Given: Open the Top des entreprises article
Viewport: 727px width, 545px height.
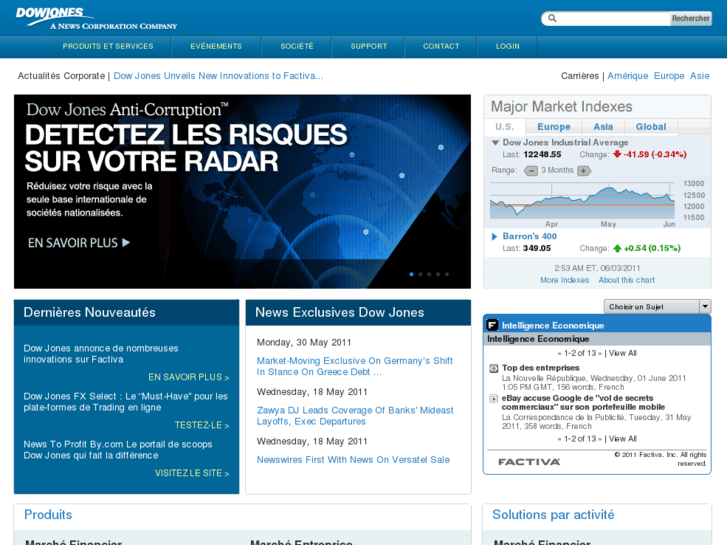Looking at the screenshot, I should (541, 368).
